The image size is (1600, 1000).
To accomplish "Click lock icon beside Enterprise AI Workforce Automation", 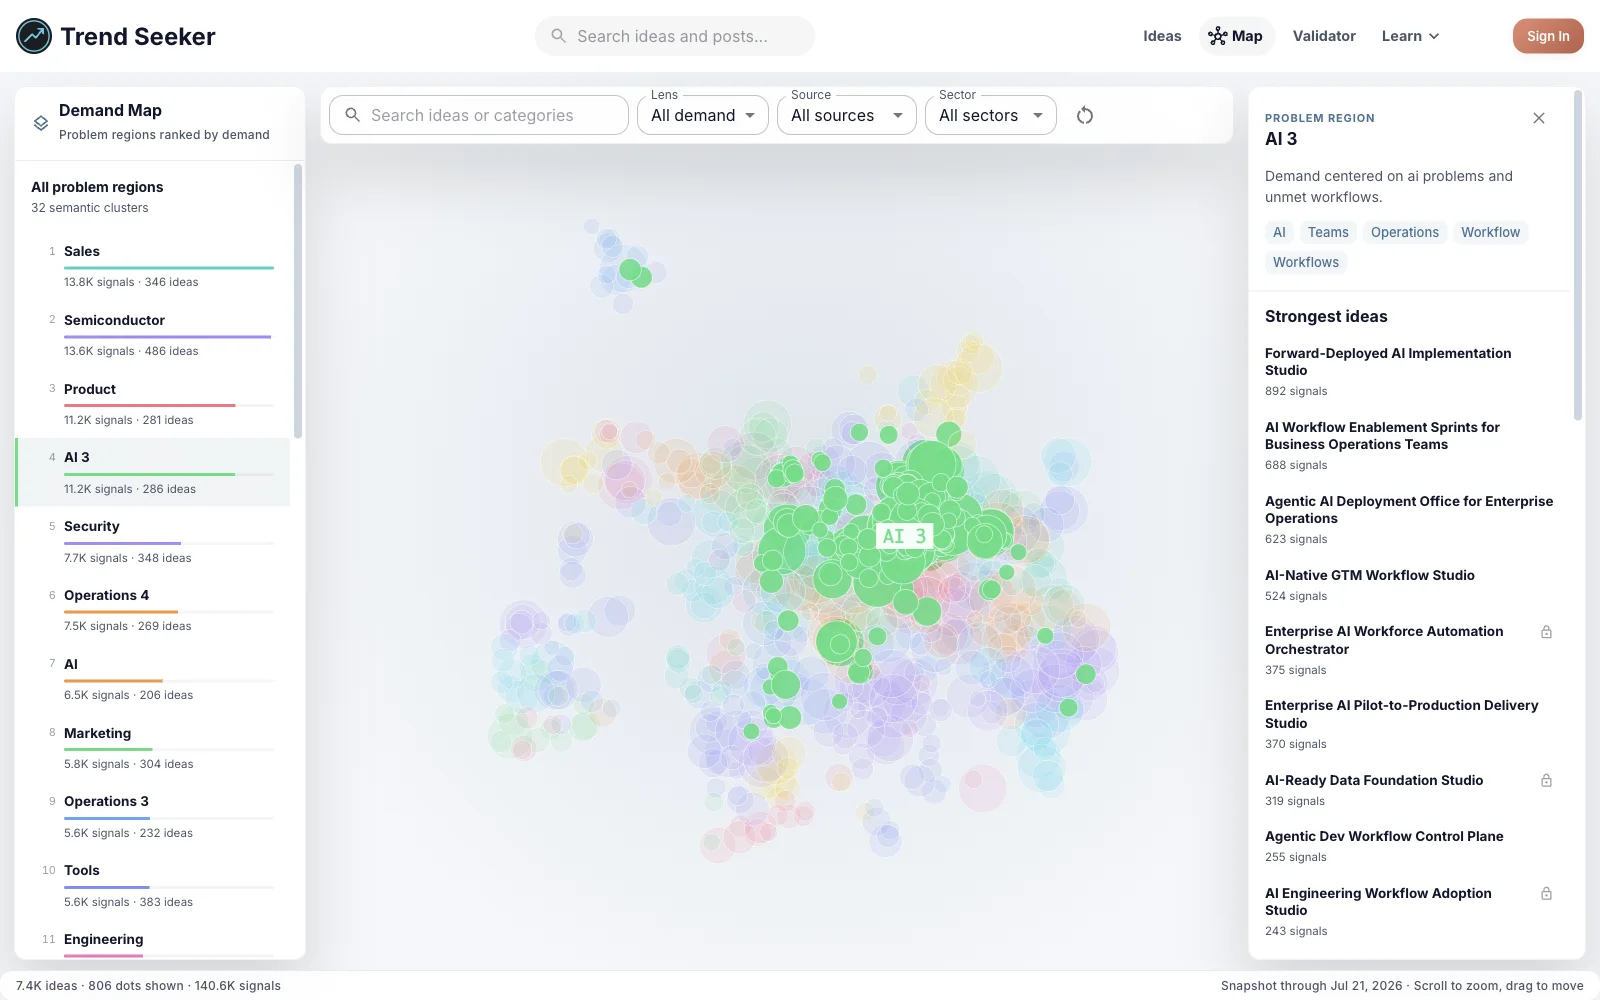I will [1546, 632].
